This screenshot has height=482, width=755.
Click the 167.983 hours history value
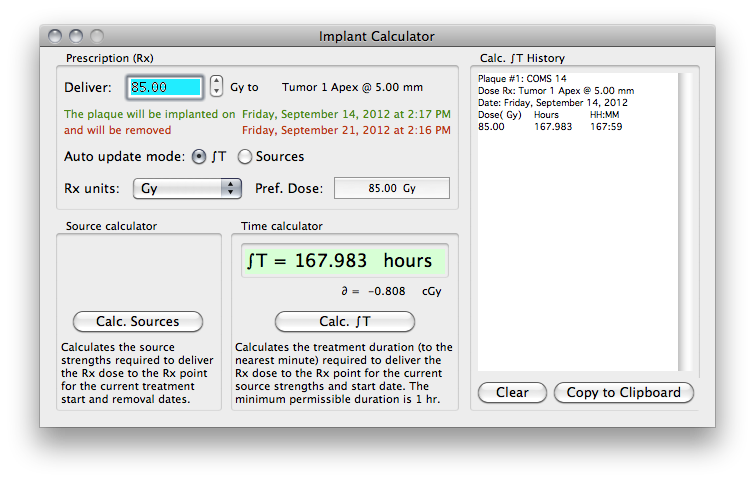pyautogui.click(x=553, y=127)
